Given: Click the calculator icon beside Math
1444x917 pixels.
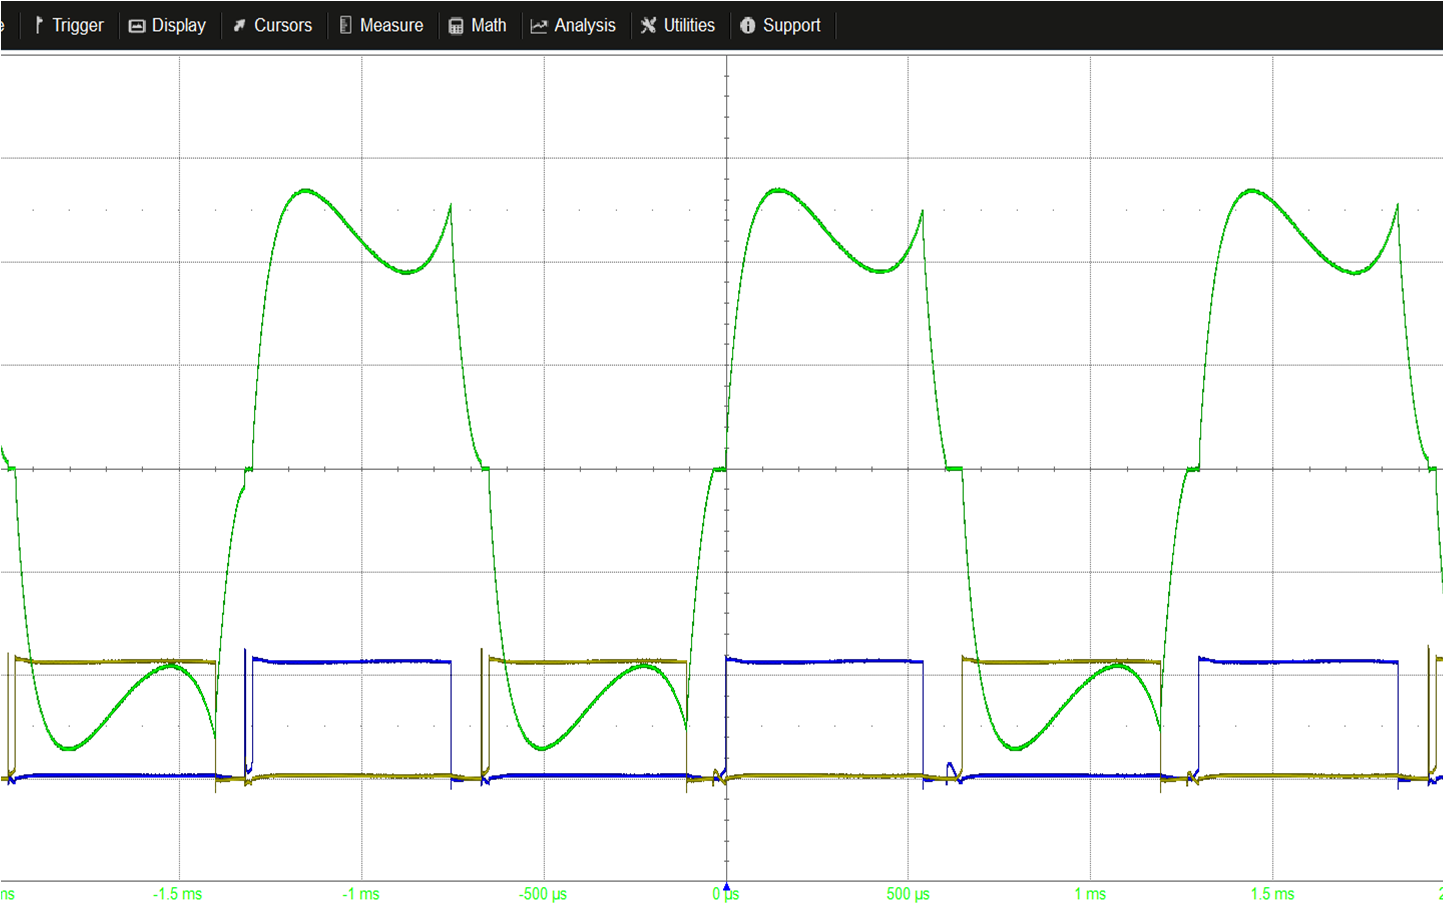Looking at the screenshot, I should (x=456, y=26).
